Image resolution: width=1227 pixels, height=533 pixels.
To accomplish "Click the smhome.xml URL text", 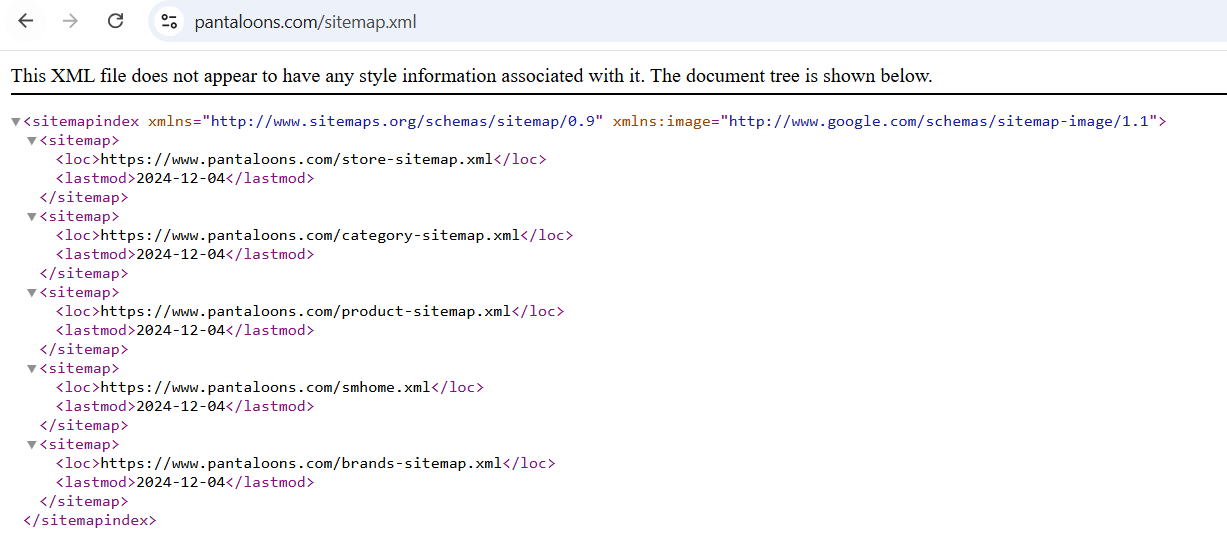I will tap(266, 387).
